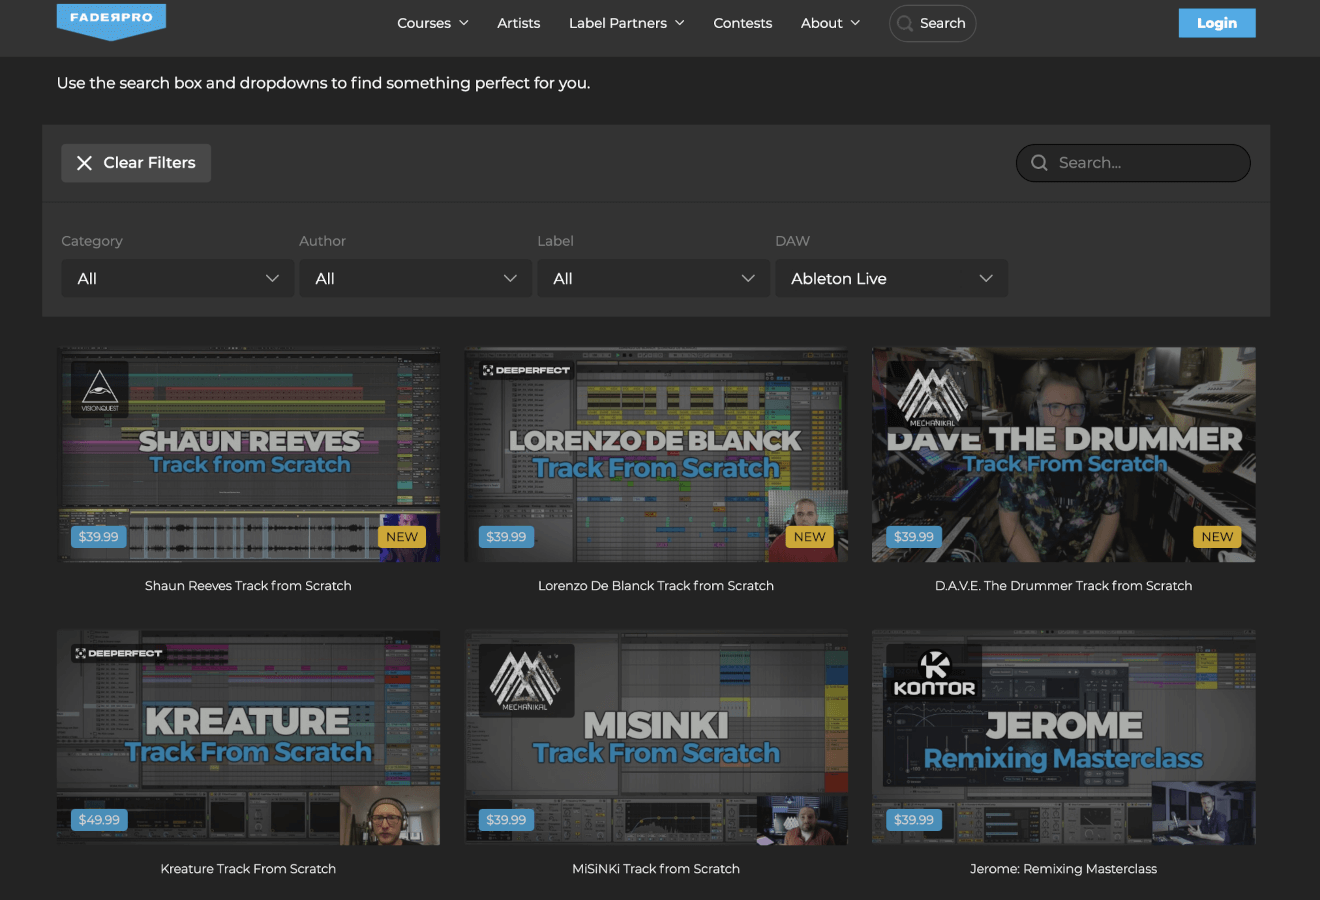Open Kreature Track From Scratch title link
The width and height of the screenshot is (1320, 900).
coord(248,869)
